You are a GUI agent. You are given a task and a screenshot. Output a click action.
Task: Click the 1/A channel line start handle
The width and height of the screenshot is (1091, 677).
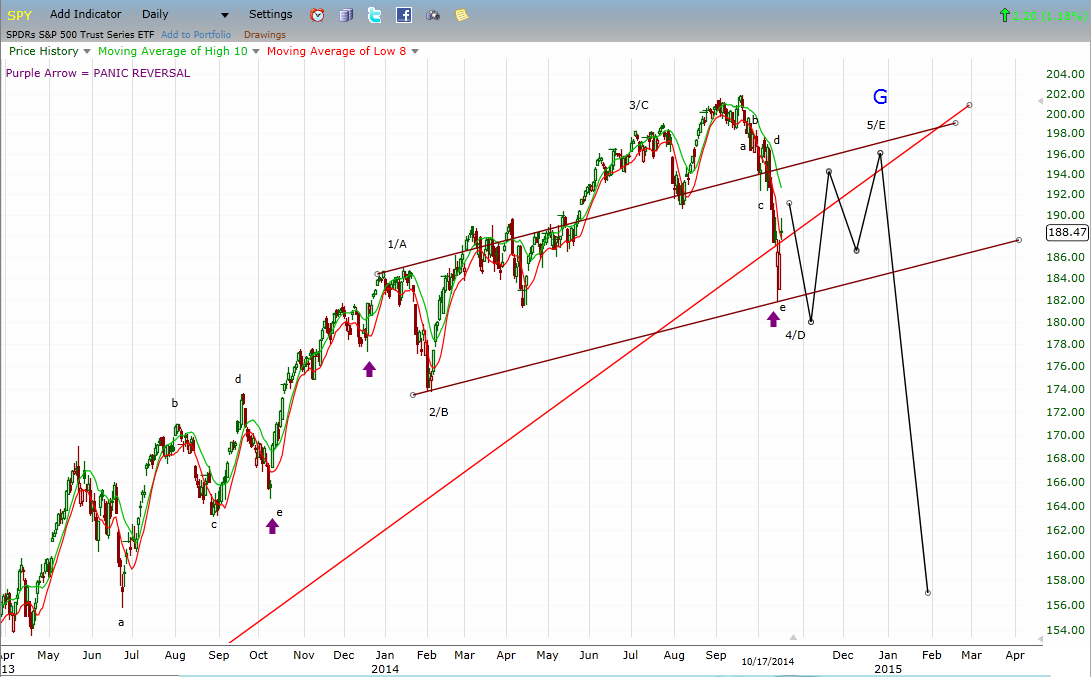[378, 274]
